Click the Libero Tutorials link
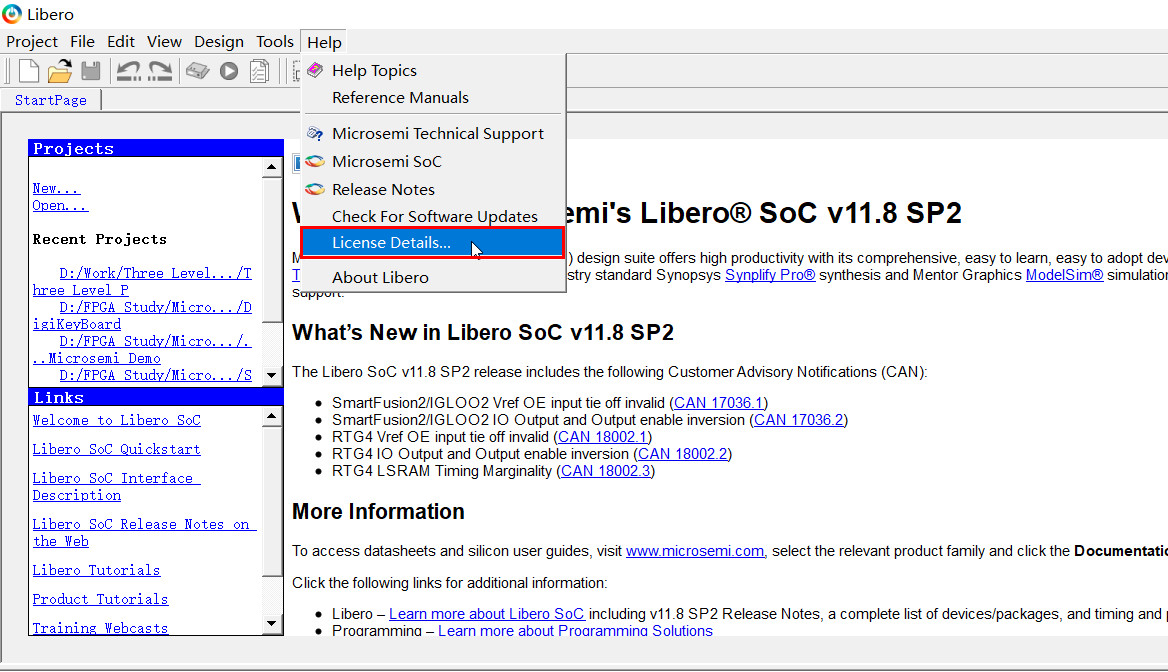 pos(96,570)
